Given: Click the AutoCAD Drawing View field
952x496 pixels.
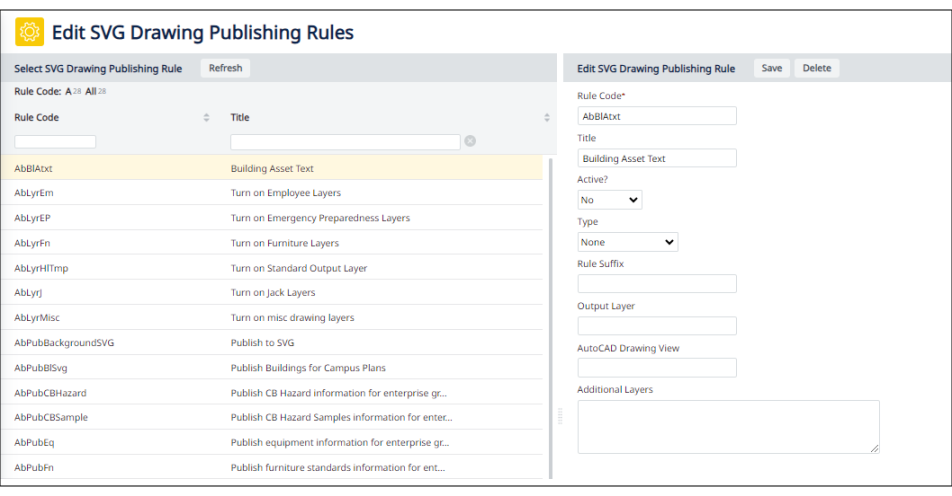Looking at the screenshot, I should (x=657, y=368).
